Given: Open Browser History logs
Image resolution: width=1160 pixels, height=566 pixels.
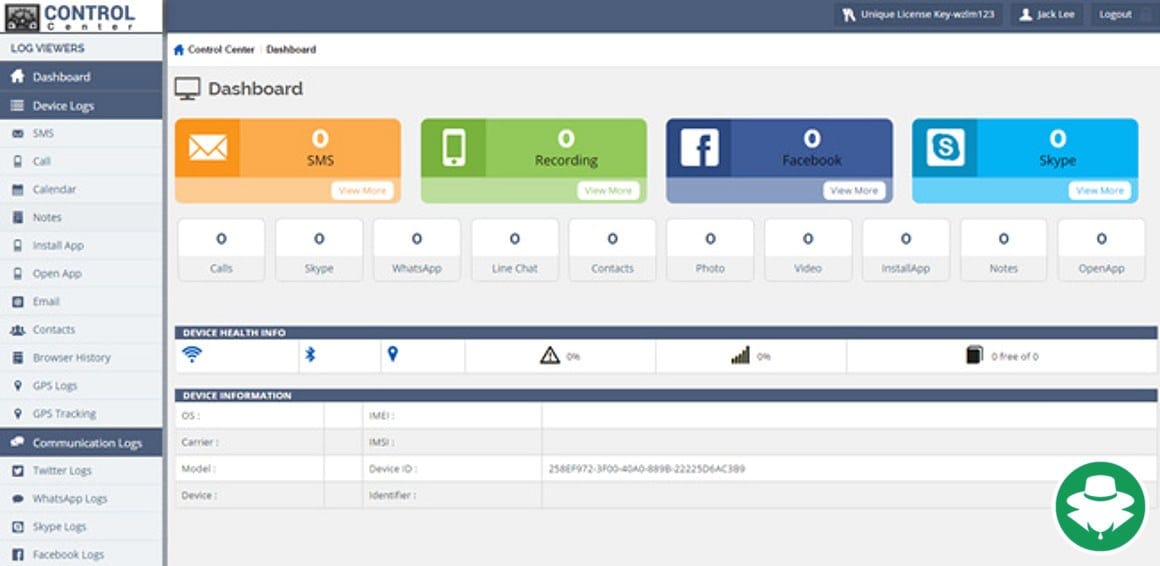Looking at the screenshot, I should (71, 357).
